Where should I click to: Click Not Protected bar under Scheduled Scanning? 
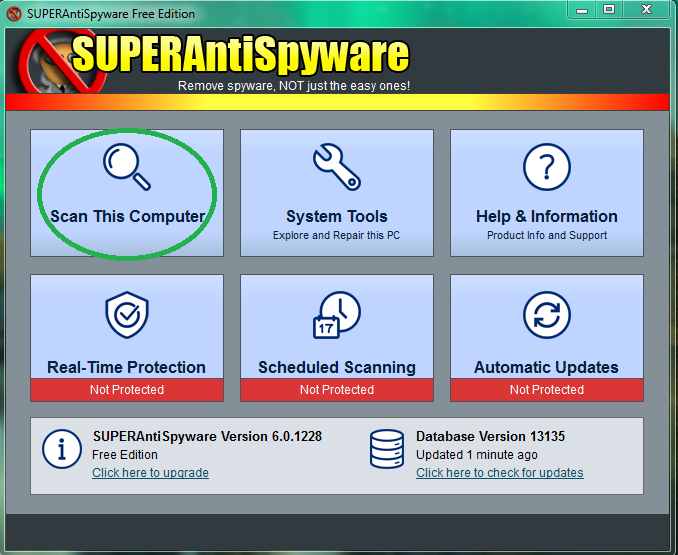pos(337,390)
